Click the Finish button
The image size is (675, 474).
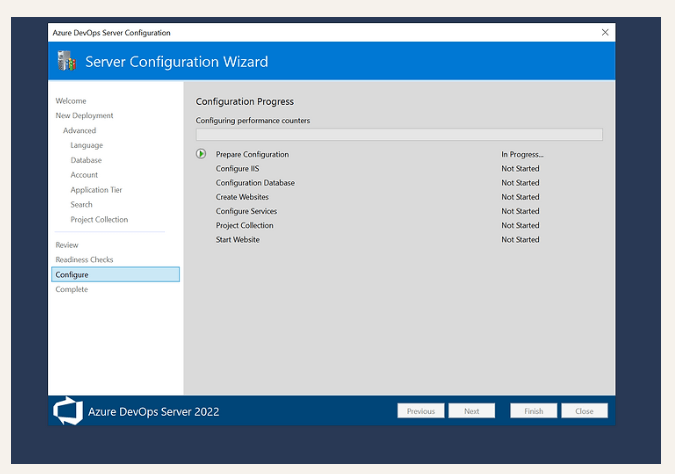pos(533,411)
